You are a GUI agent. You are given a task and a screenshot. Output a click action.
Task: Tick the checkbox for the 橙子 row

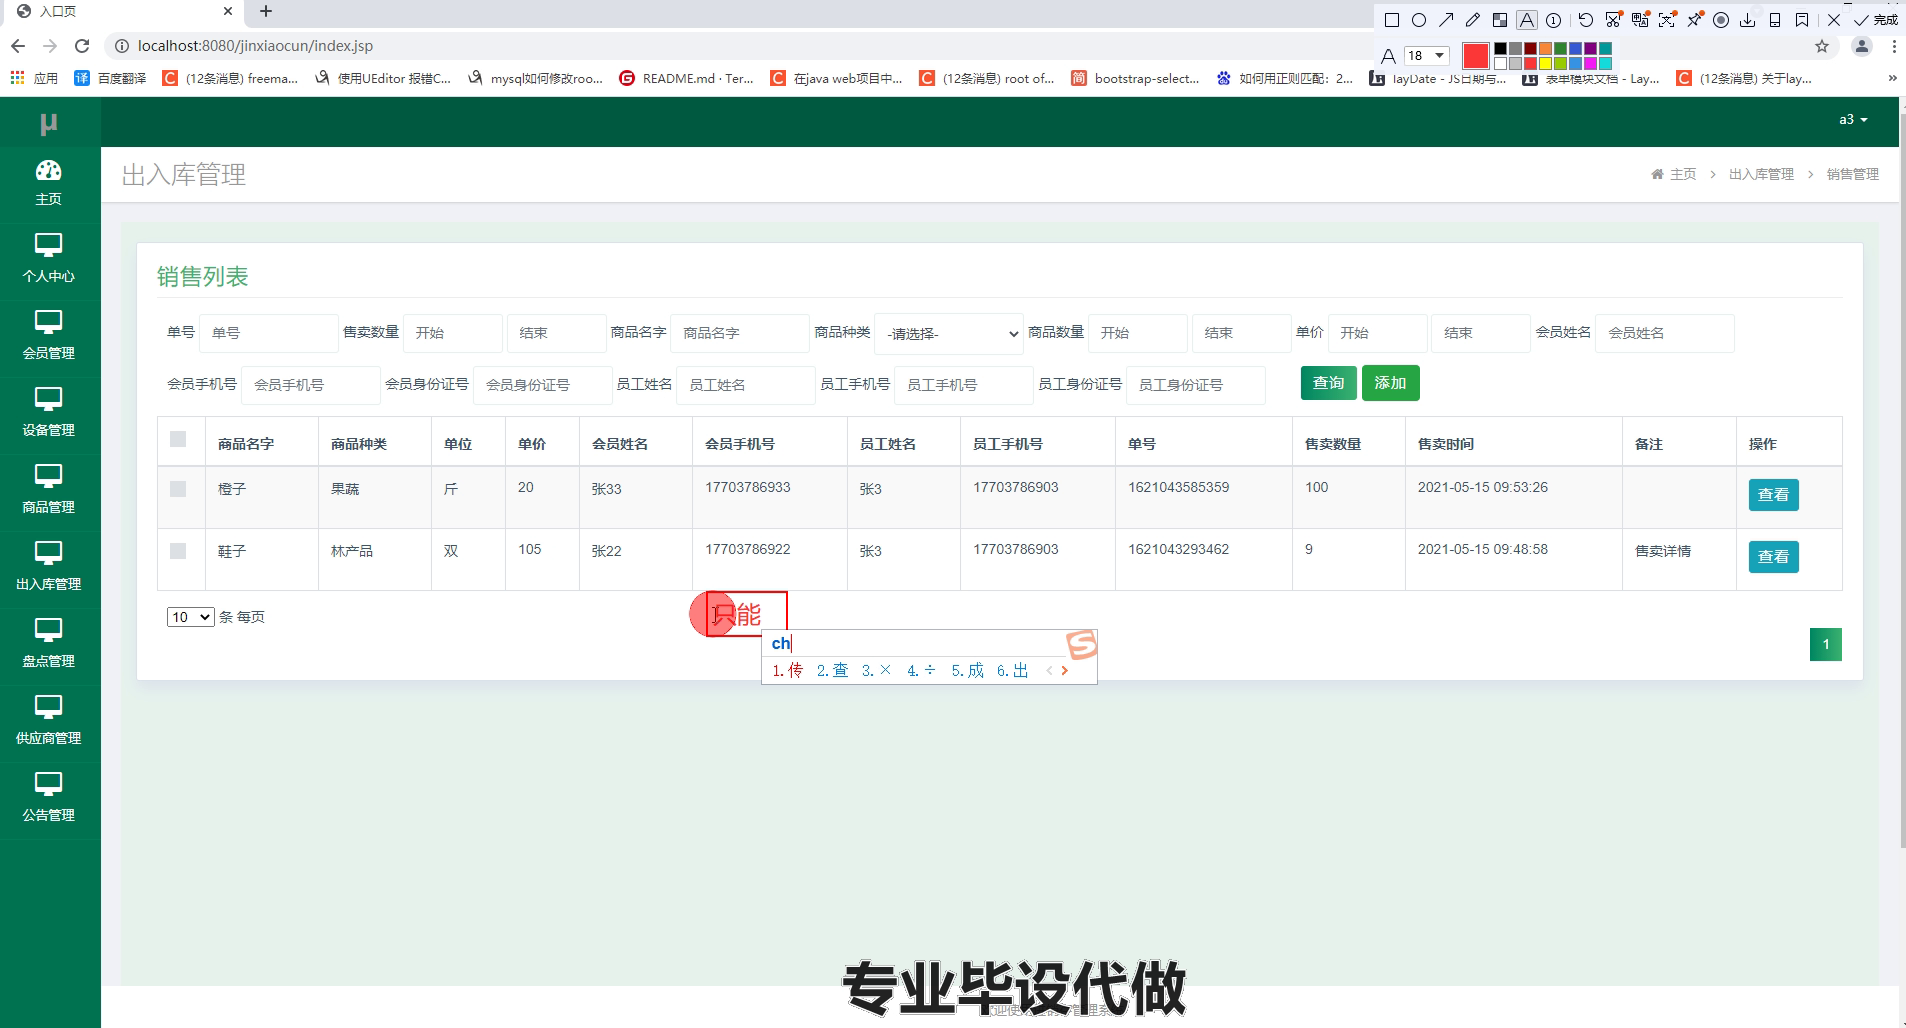pyautogui.click(x=178, y=489)
